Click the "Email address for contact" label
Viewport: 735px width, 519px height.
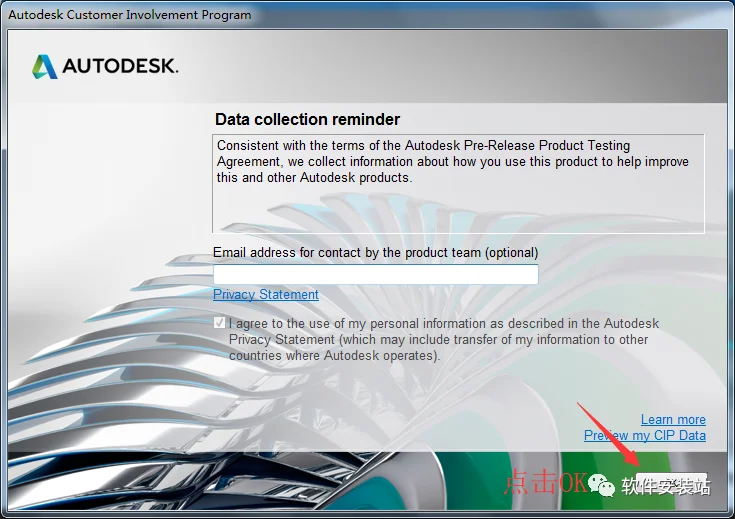[x=375, y=253]
